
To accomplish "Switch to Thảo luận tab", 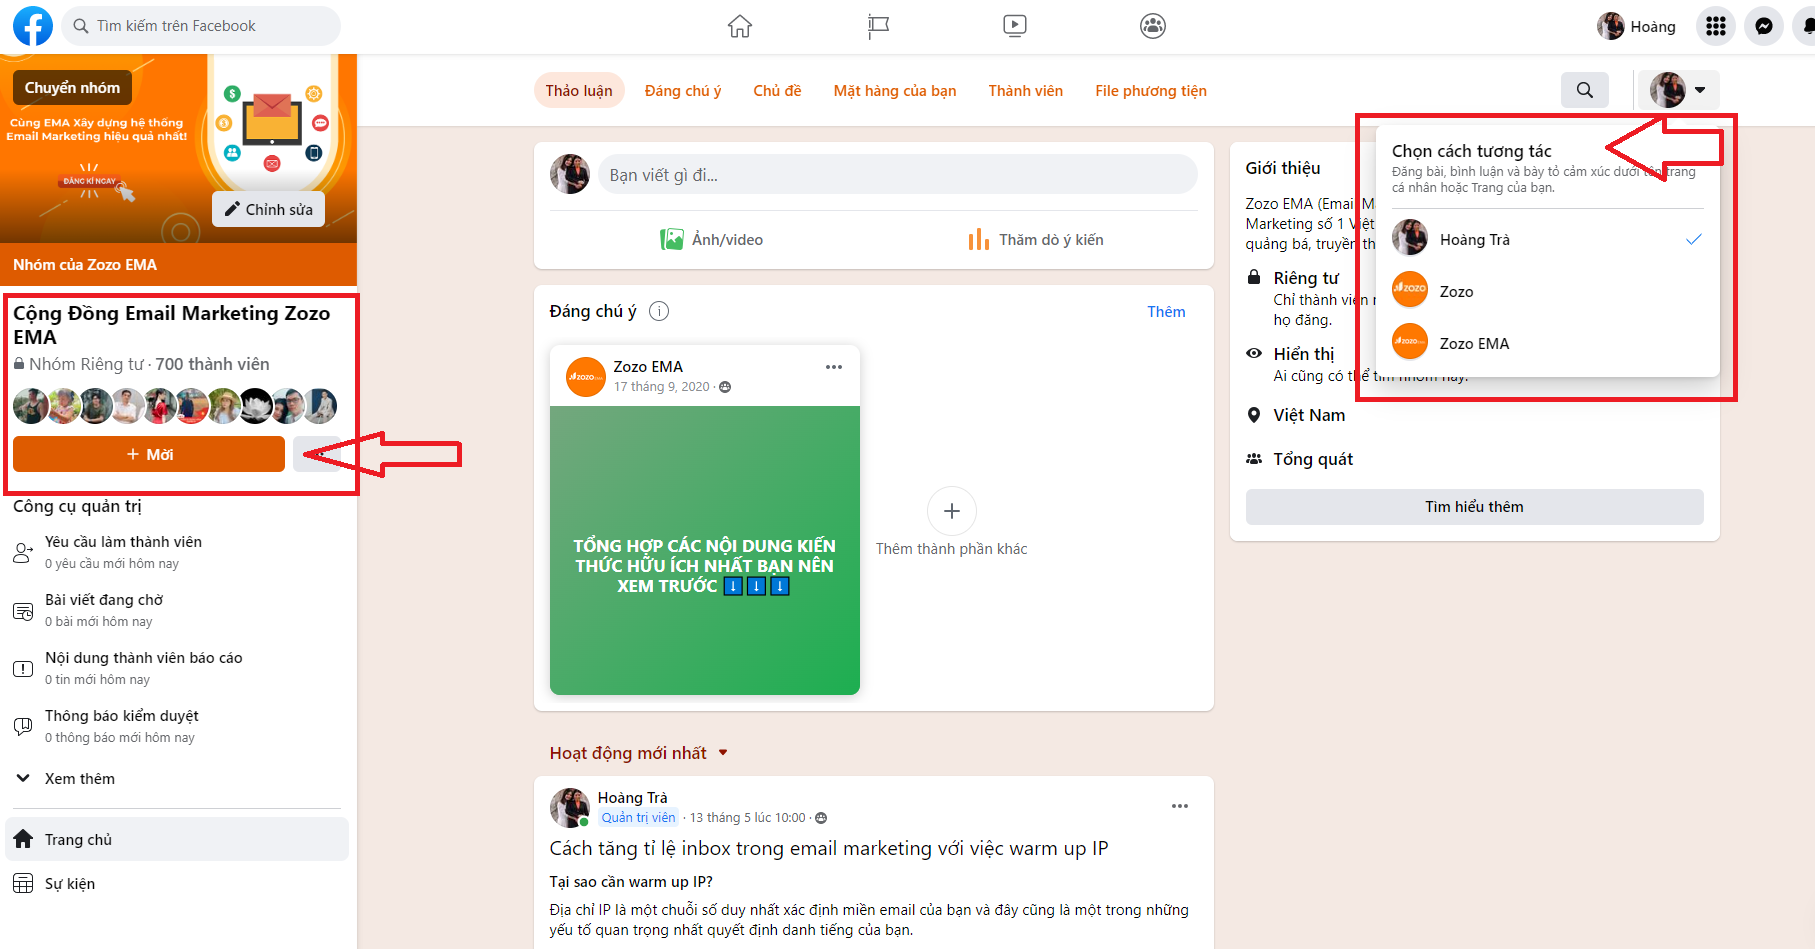I will (579, 90).
